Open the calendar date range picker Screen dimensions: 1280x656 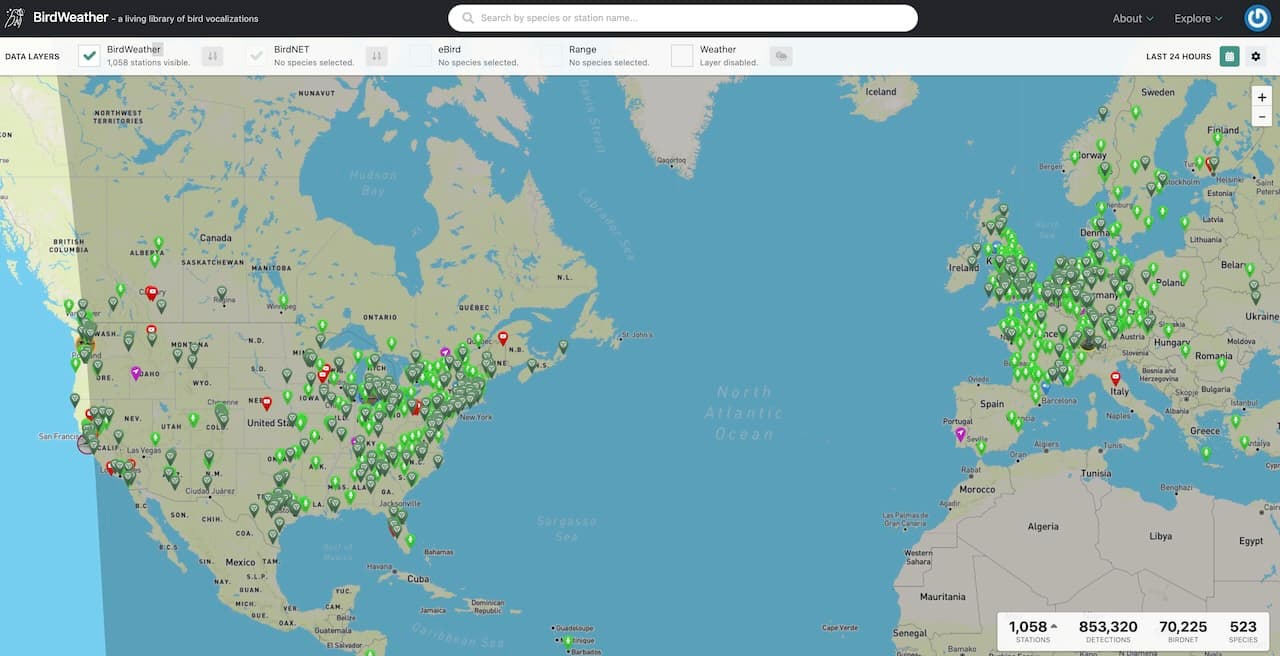click(1230, 56)
